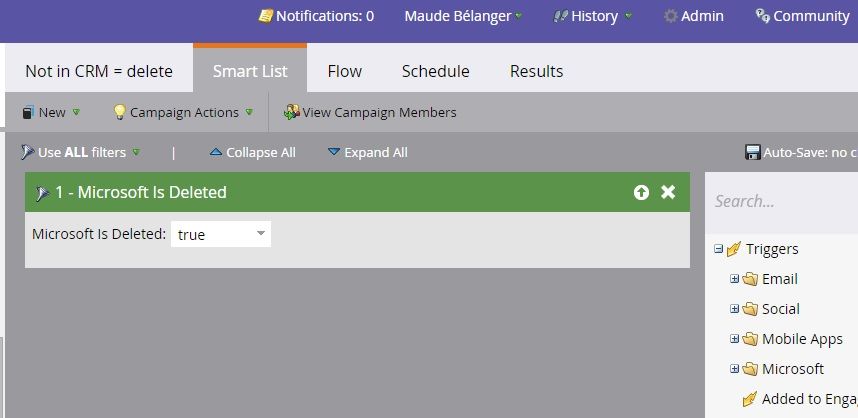Open the Microsoft Is Deleted value dropdown
Viewport: 858px width, 418px height.
(260, 234)
